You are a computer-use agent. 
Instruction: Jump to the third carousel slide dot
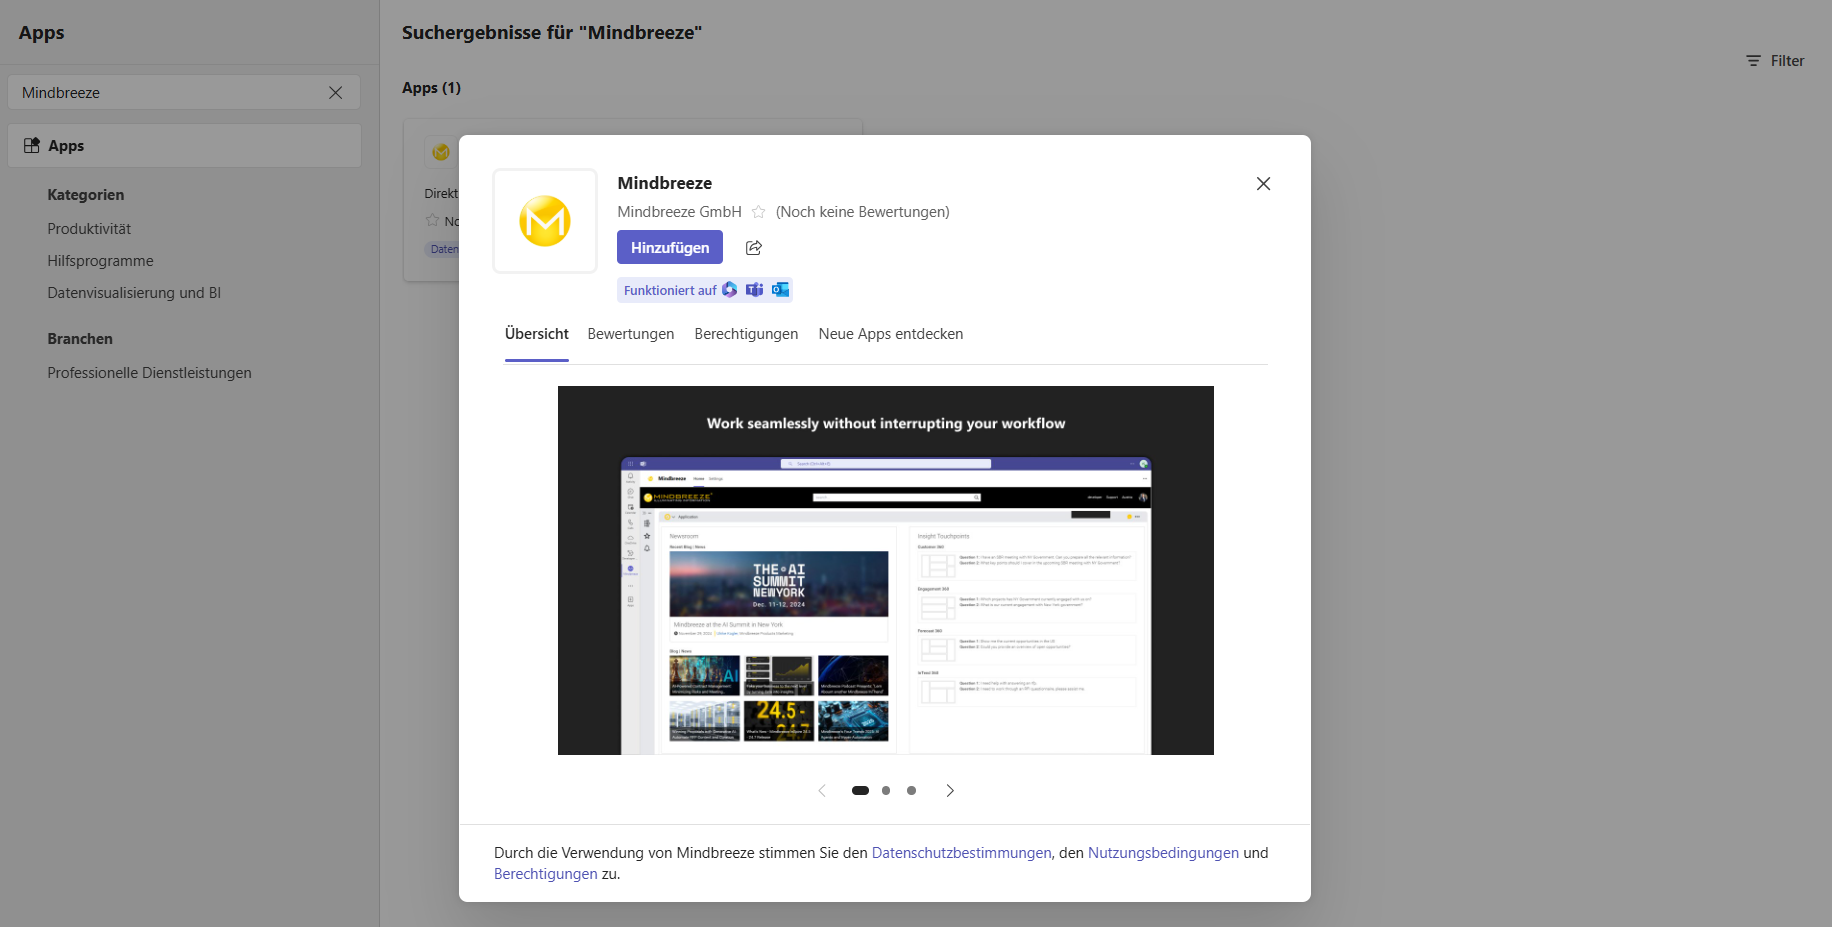pos(911,791)
